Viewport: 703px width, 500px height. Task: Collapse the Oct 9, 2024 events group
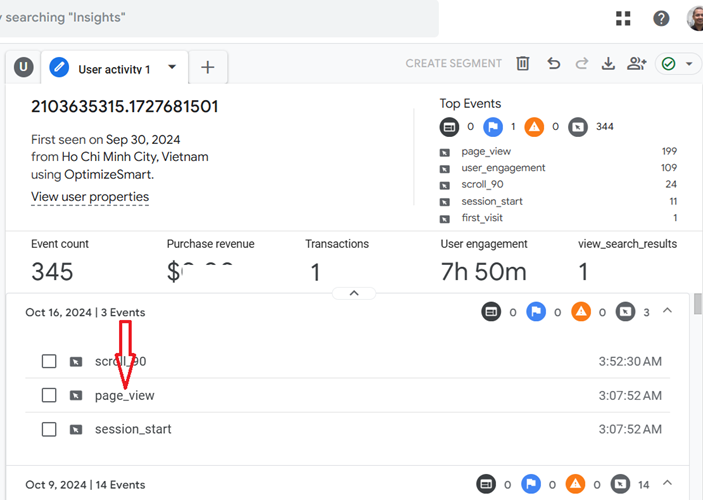pyautogui.click(x=668, y=484)
